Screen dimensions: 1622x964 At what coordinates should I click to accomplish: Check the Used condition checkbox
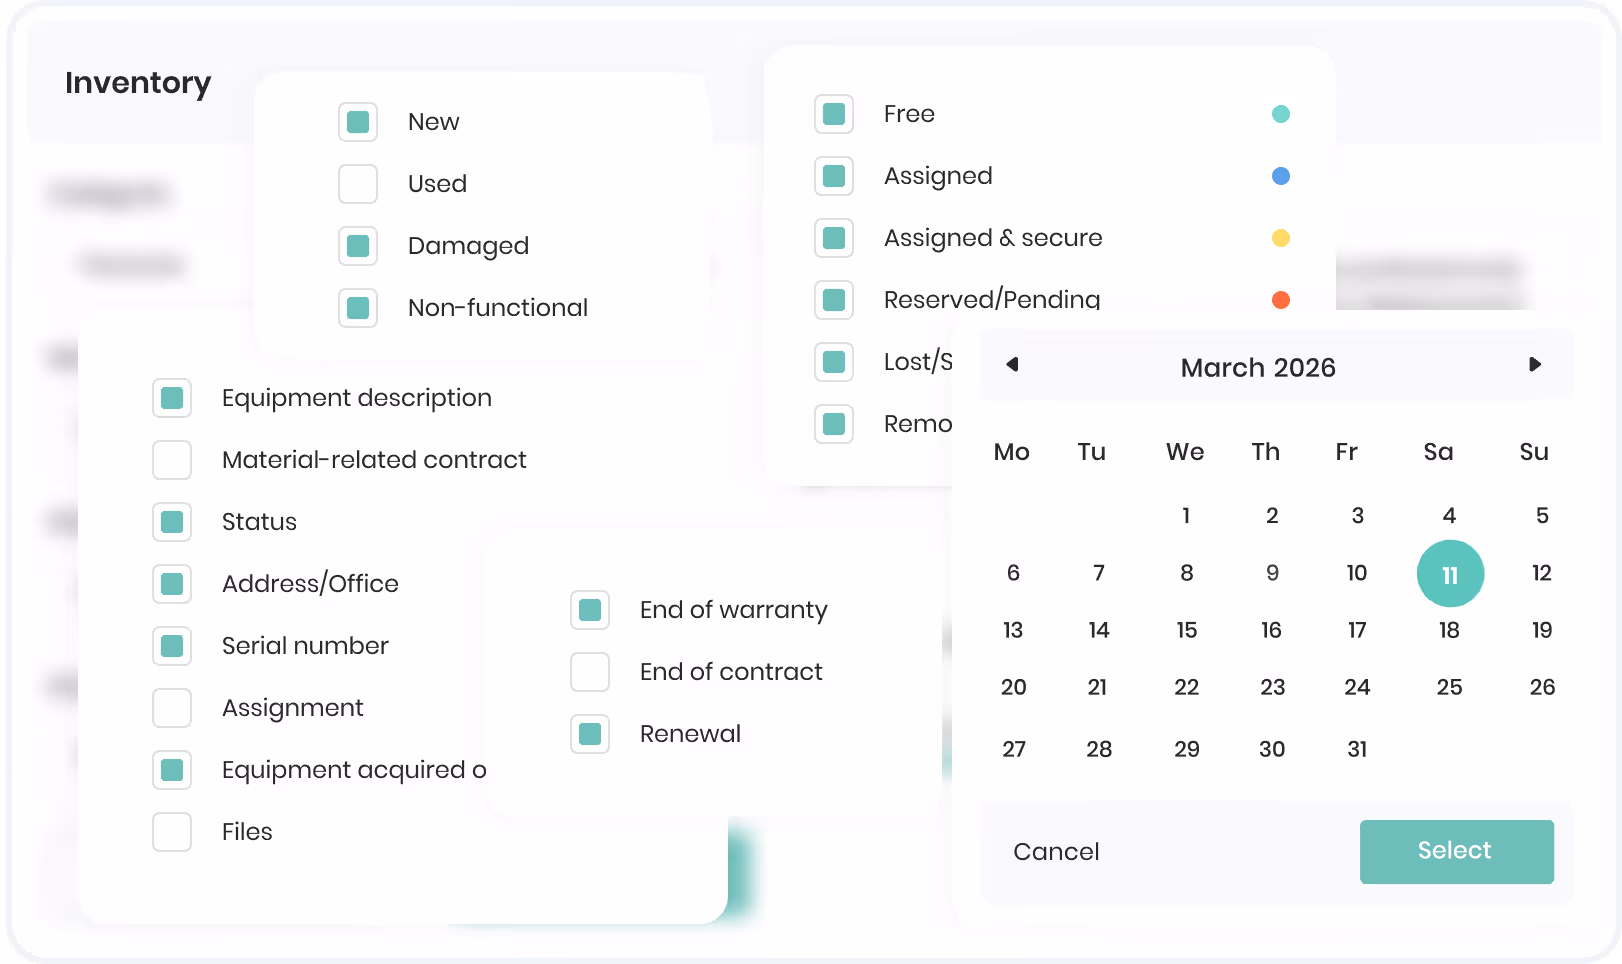coord(358,184)
